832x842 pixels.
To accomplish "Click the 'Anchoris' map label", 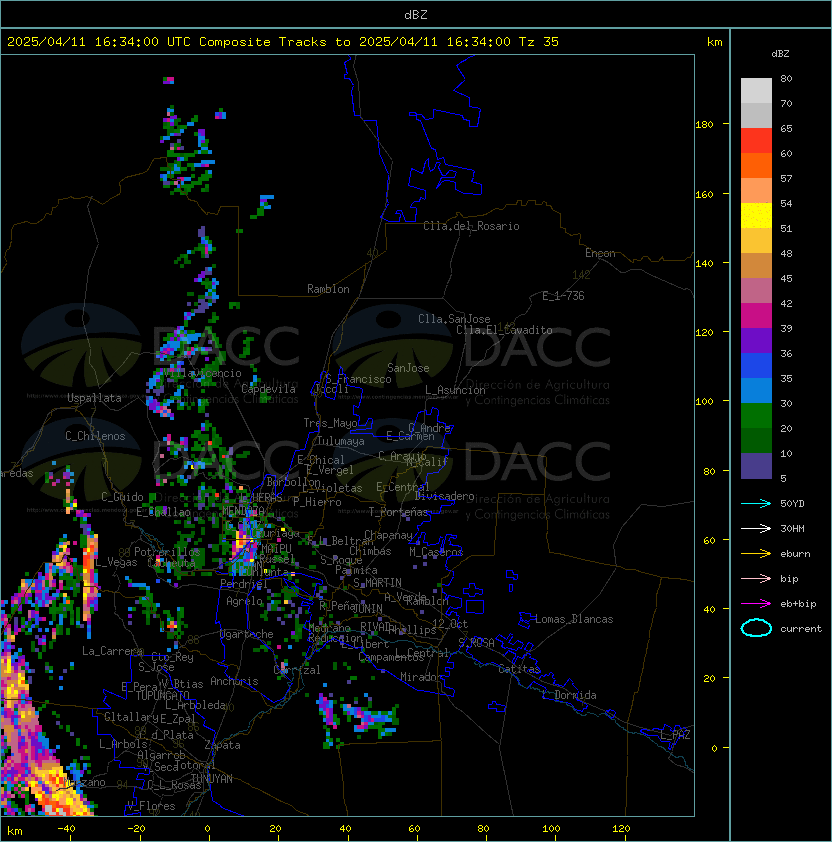I will 234,681.
